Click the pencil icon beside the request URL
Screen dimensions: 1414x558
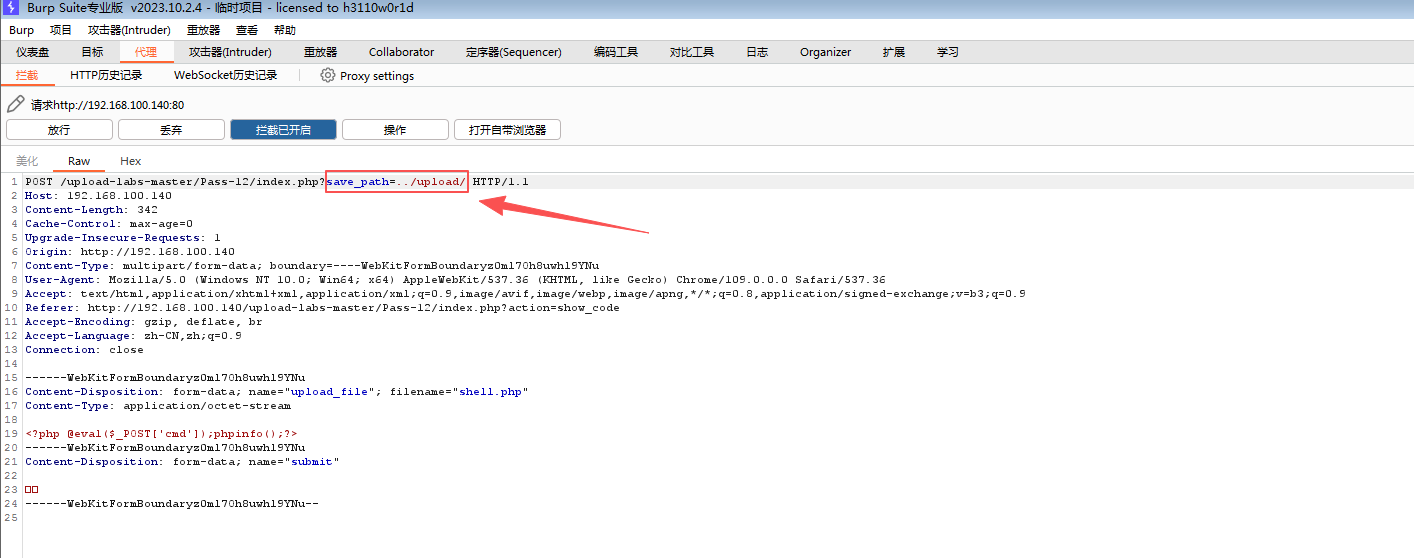click(x=15, y=104)
